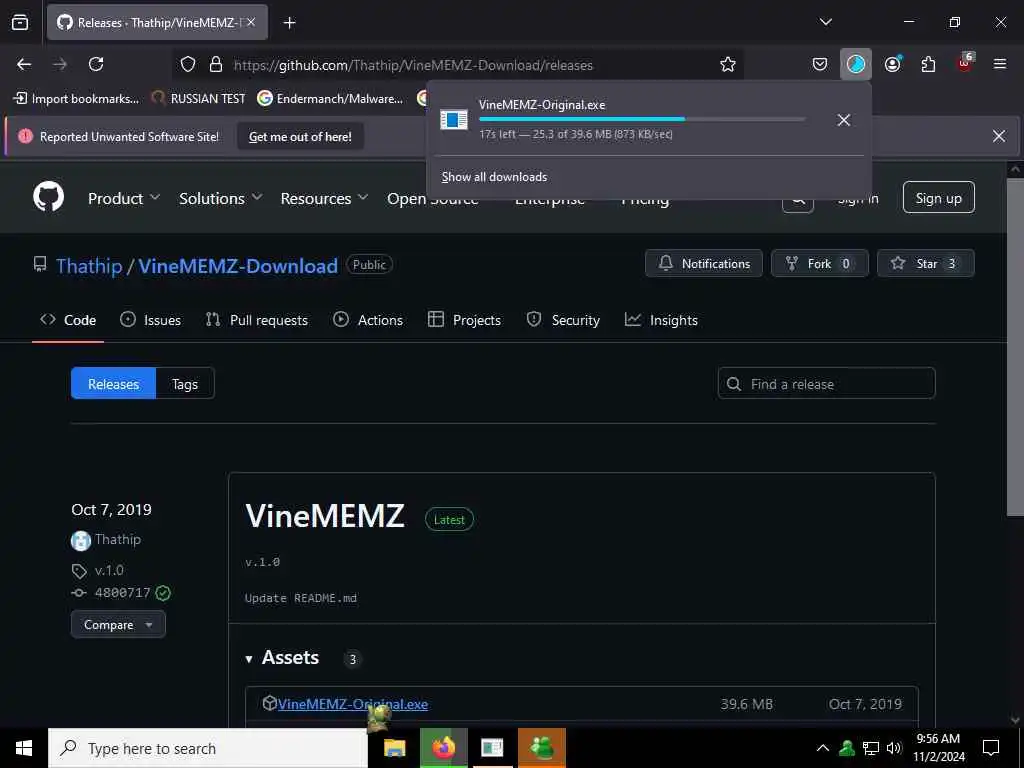1024x768 pixels.
Task: Switch to the Code repository tab
Action: point(68,320)
